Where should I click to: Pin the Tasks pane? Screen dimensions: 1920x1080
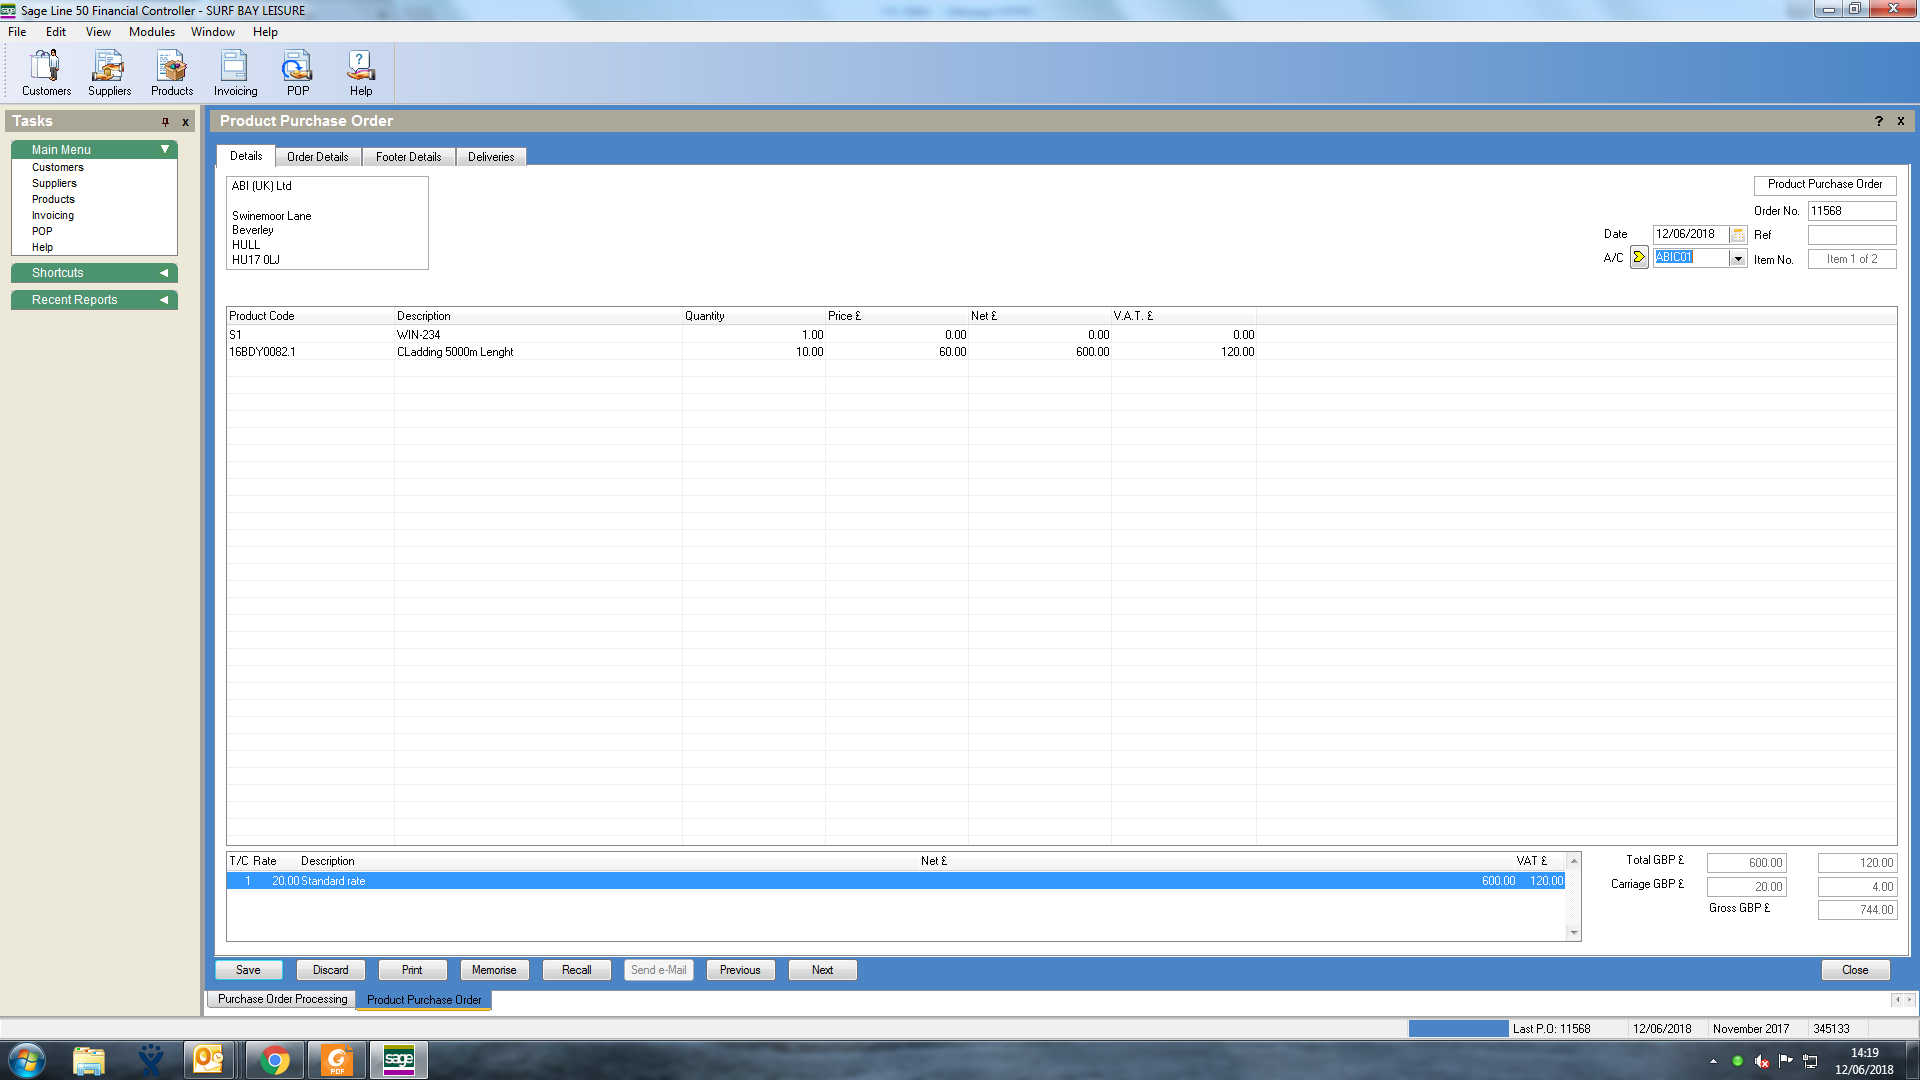(x=166, y=122)
